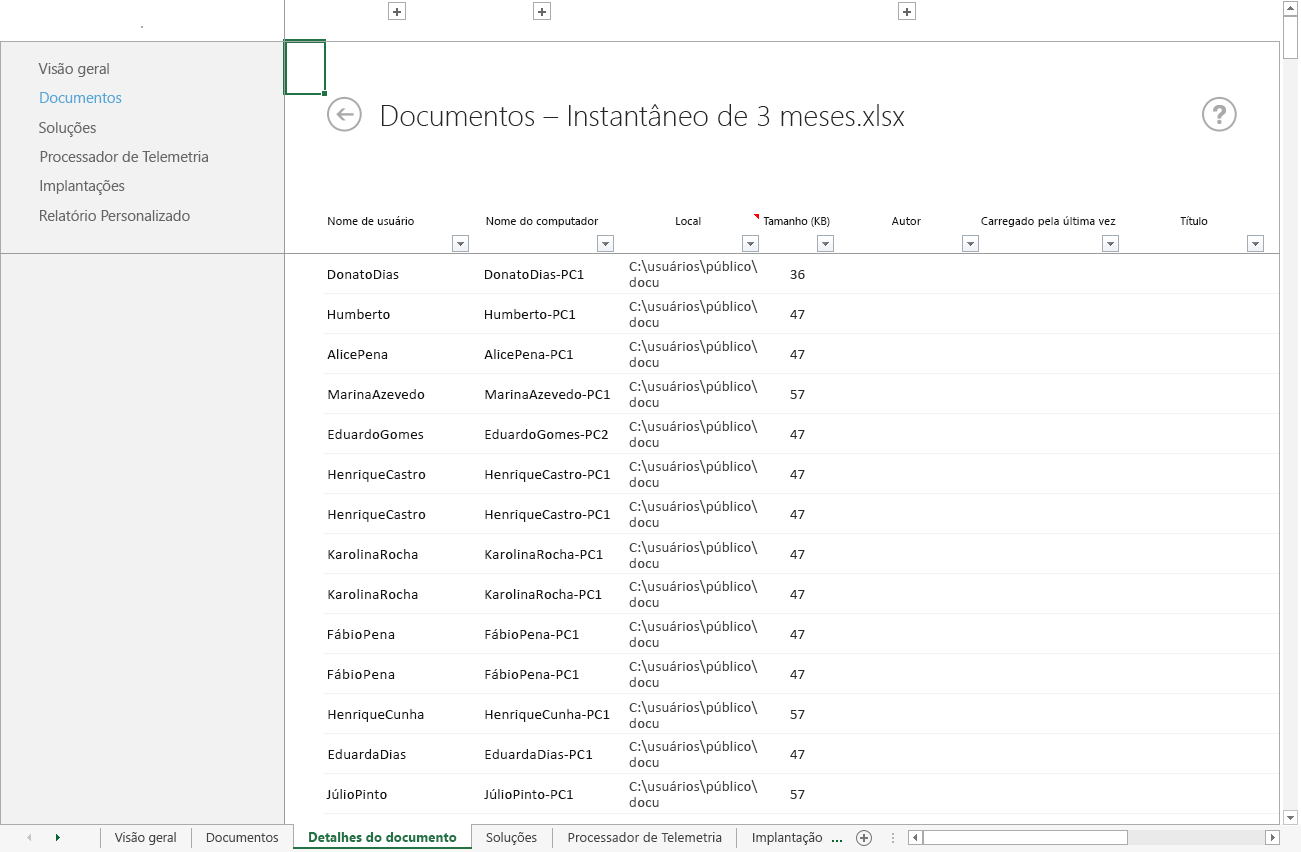The width and height of the screenshot is (1301, 852).
Task: Switch to the Documentos sheet tab
Action: [x=242, y=838]
